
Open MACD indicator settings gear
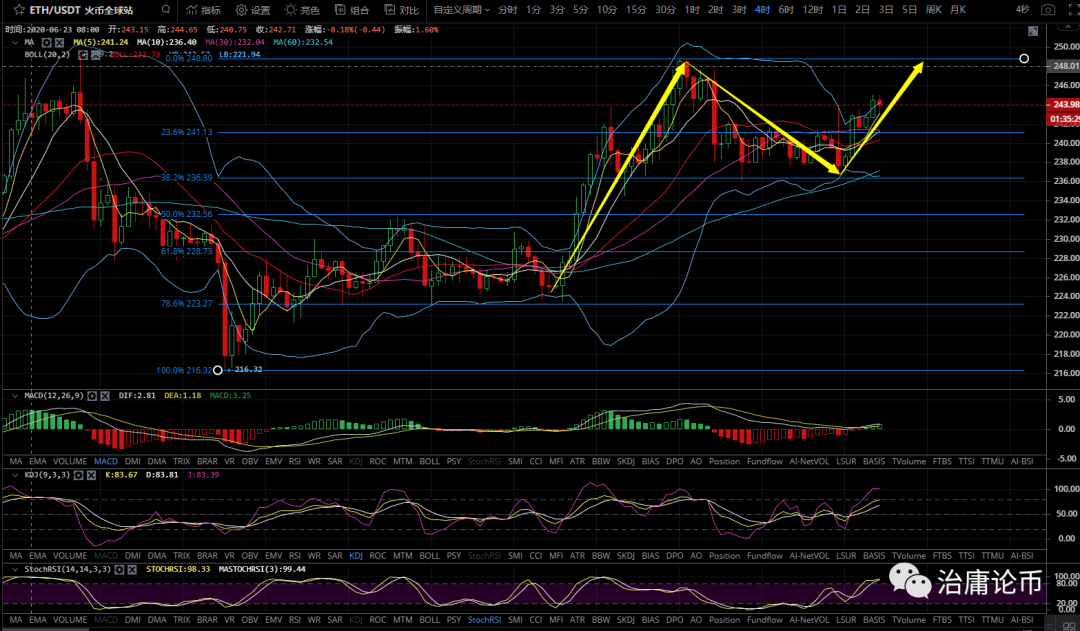(94, 395)
